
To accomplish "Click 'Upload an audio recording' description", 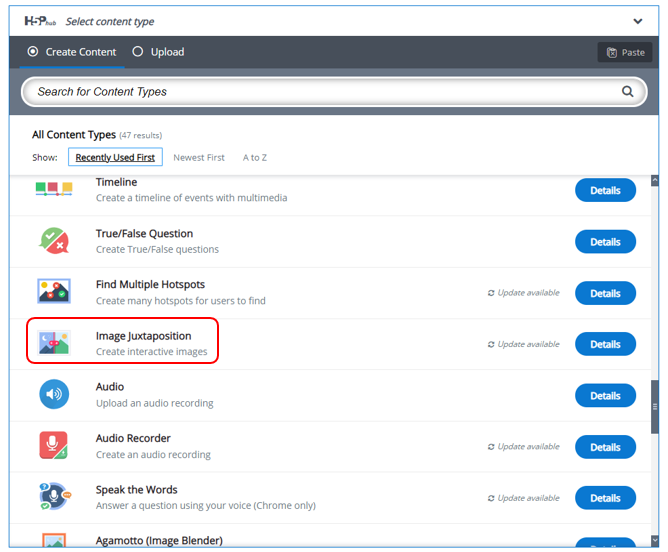I will pos(154,403).
